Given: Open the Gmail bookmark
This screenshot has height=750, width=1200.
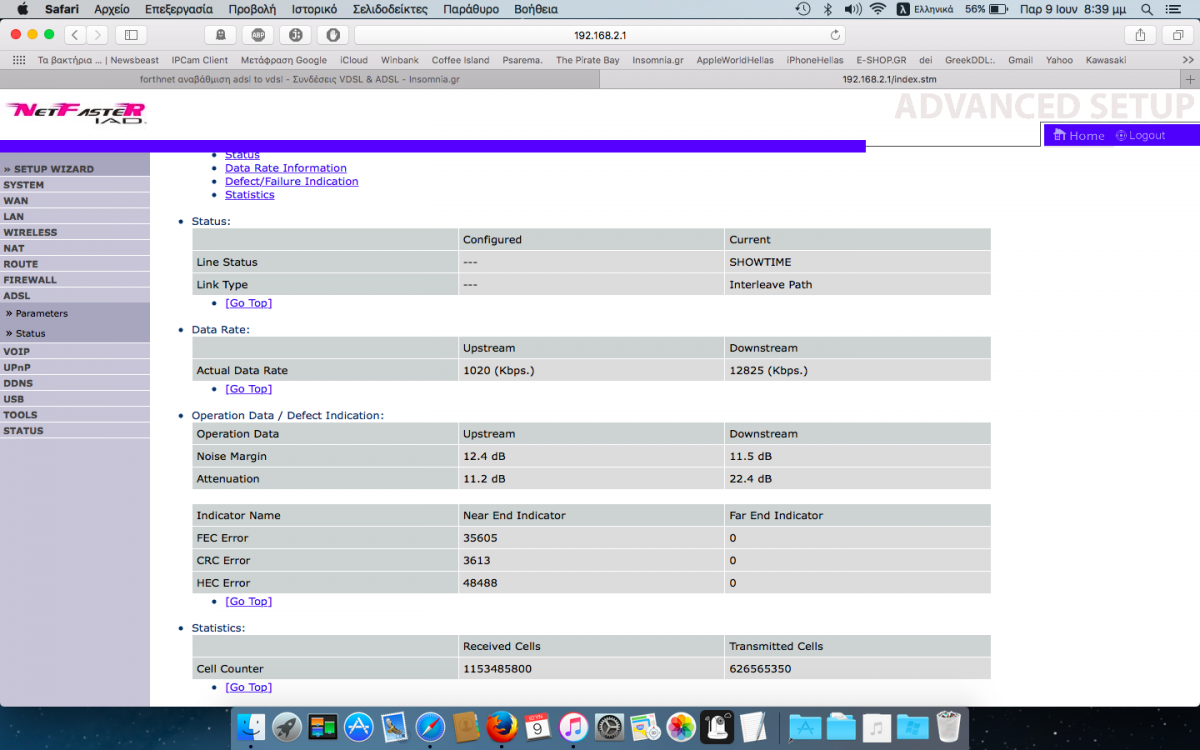Looking at the screenshot, I should pos(1020,60).
